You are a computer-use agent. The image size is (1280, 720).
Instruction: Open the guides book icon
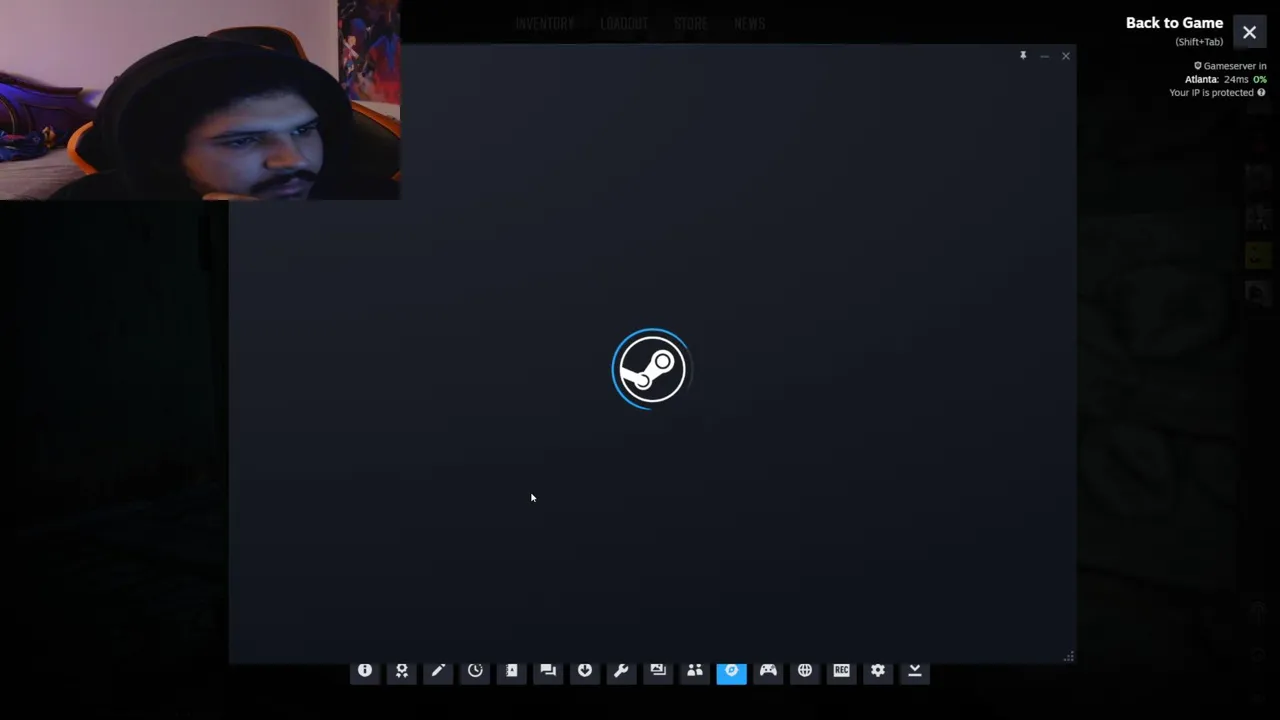coord(511,671)
